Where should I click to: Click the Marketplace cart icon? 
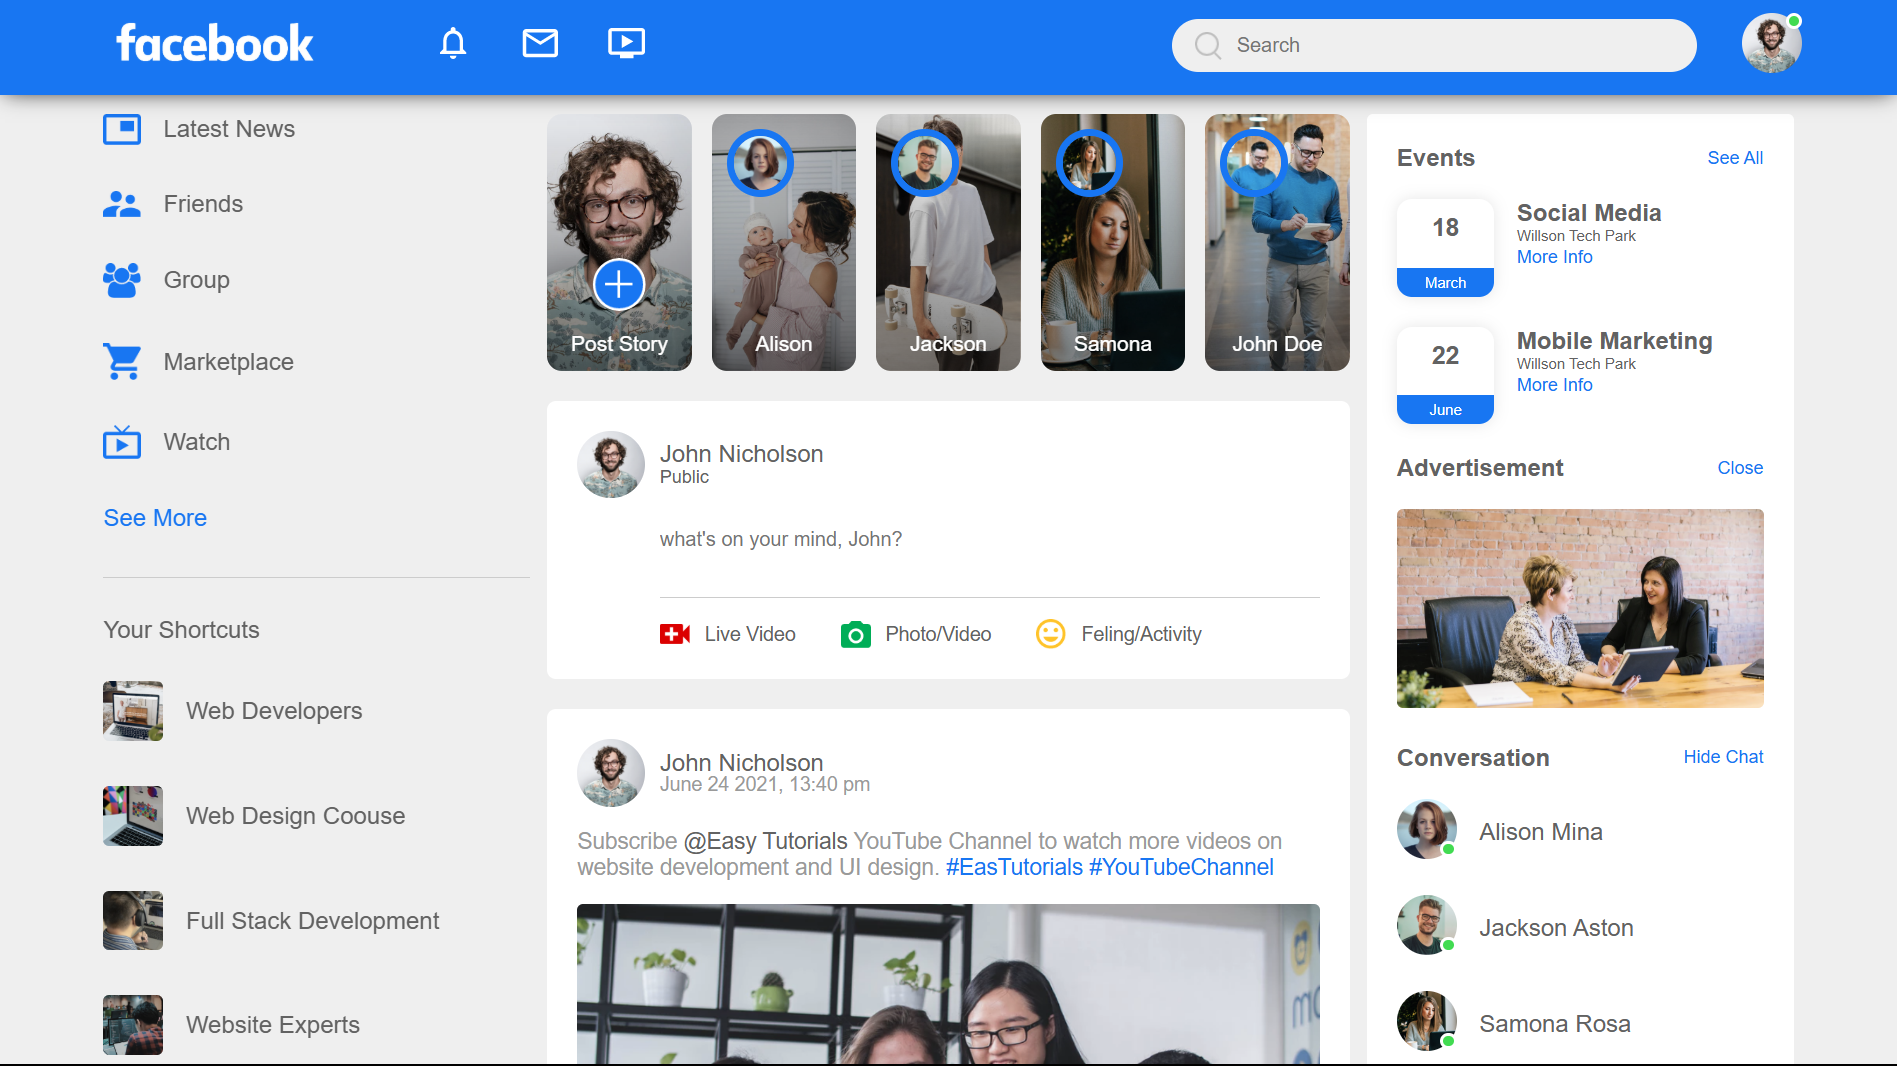122,362
